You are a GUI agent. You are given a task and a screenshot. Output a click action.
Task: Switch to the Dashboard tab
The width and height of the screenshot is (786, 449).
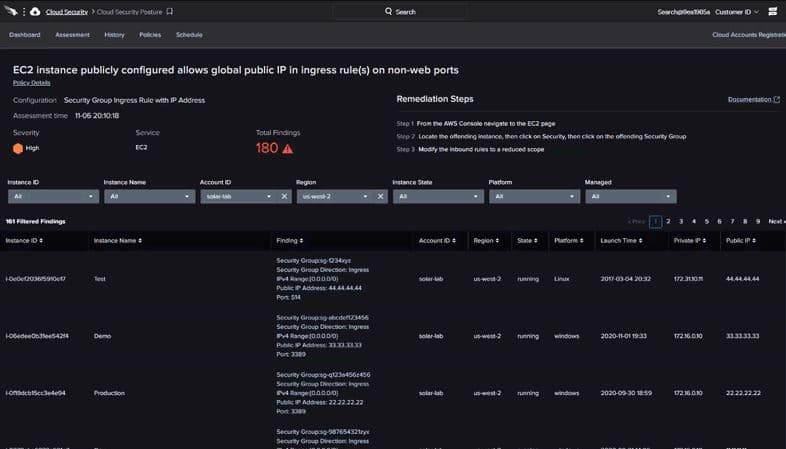[25, 35]
